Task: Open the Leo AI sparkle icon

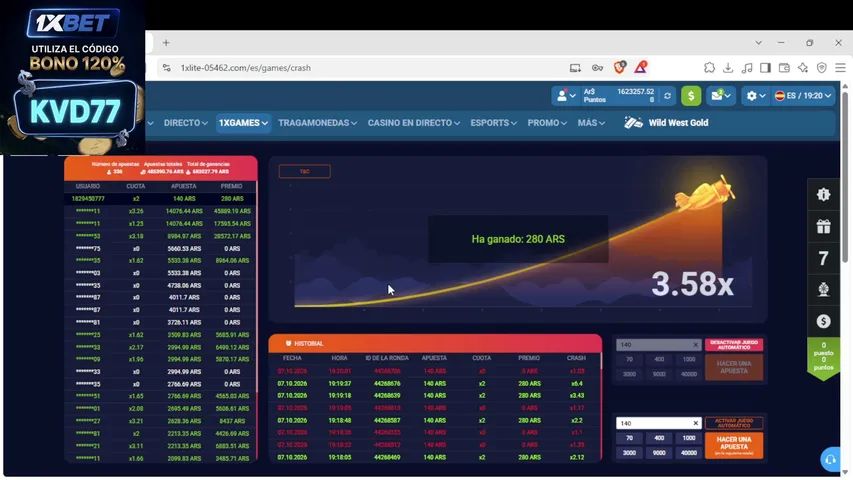Action: click(803, 68)
